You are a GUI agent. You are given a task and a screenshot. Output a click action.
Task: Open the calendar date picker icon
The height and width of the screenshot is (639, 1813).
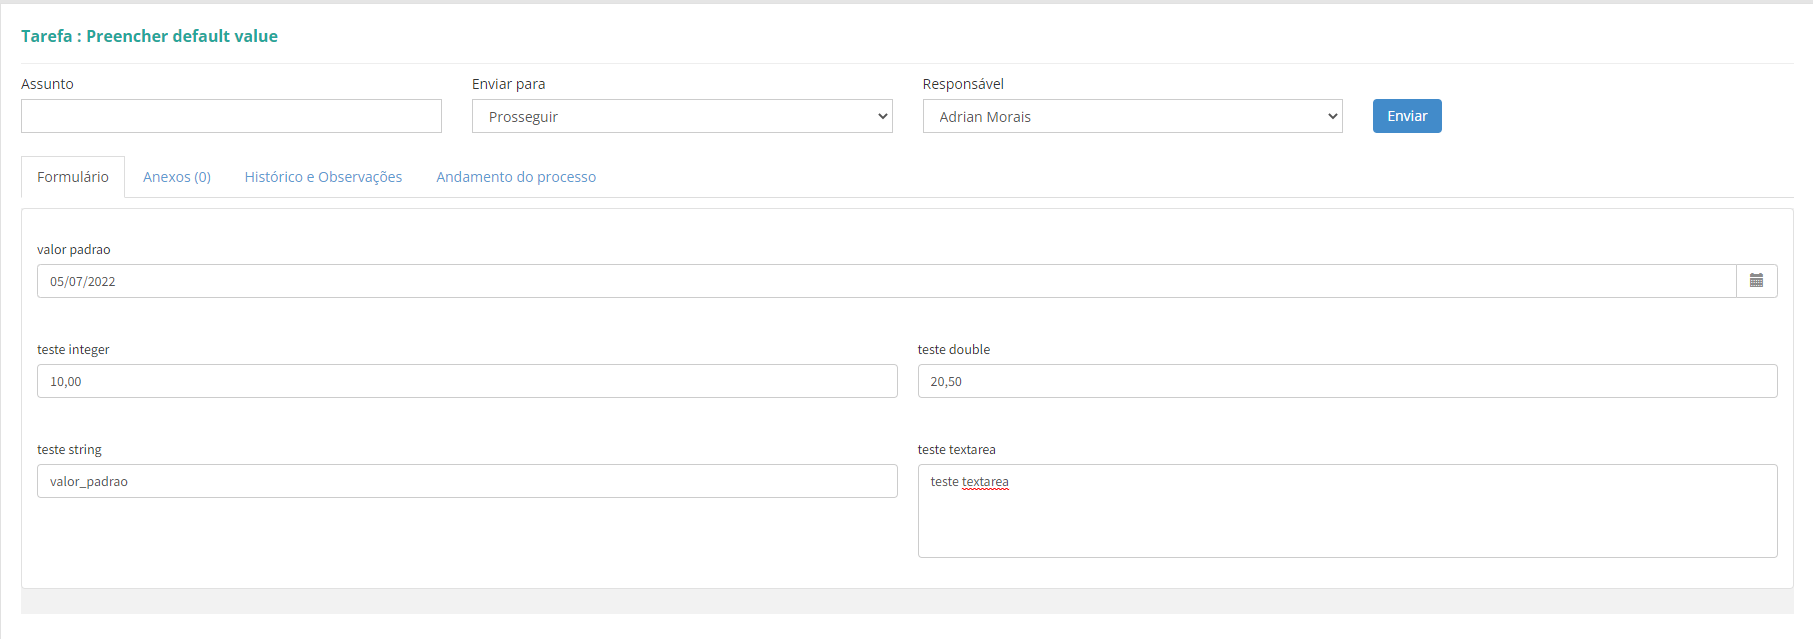click(1756, 281)
